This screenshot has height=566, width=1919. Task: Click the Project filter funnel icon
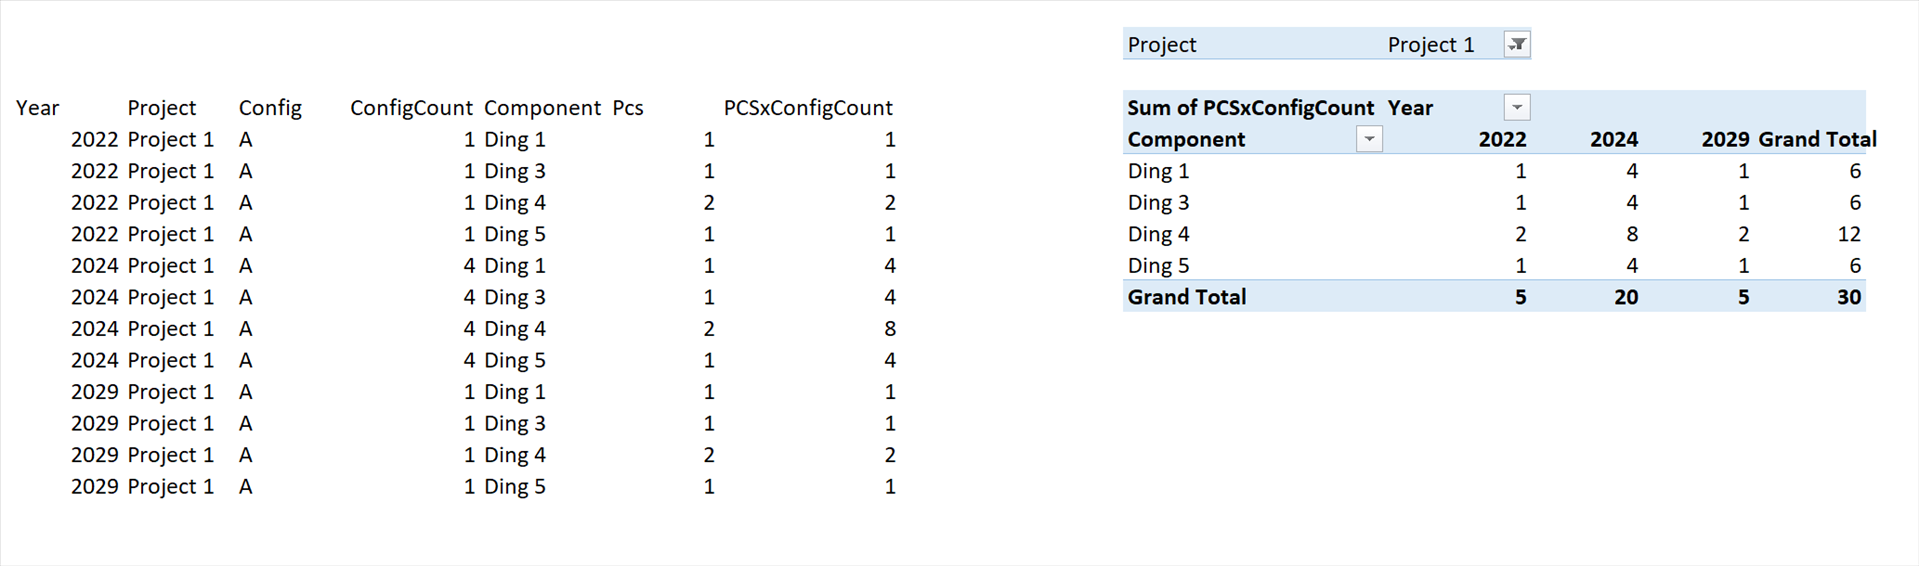1517,44
